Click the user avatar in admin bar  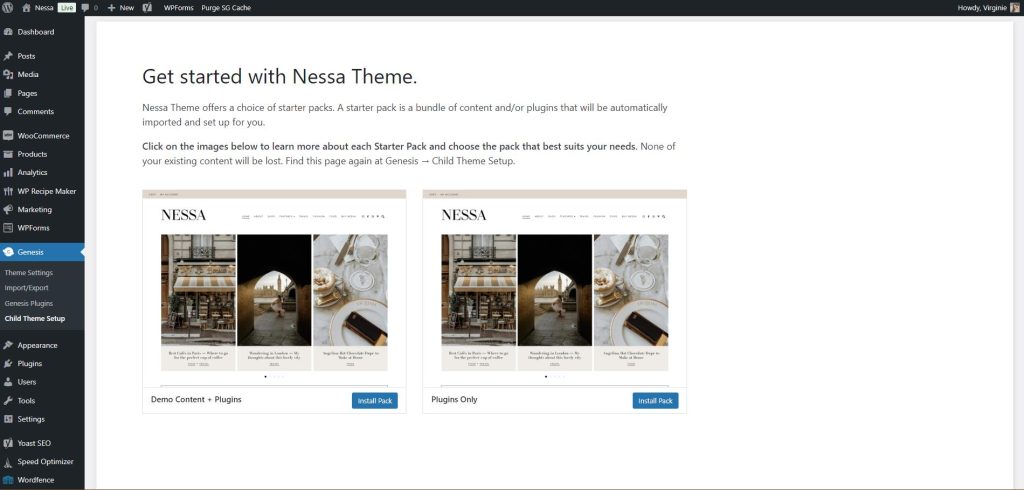[x=1013, y=8]
